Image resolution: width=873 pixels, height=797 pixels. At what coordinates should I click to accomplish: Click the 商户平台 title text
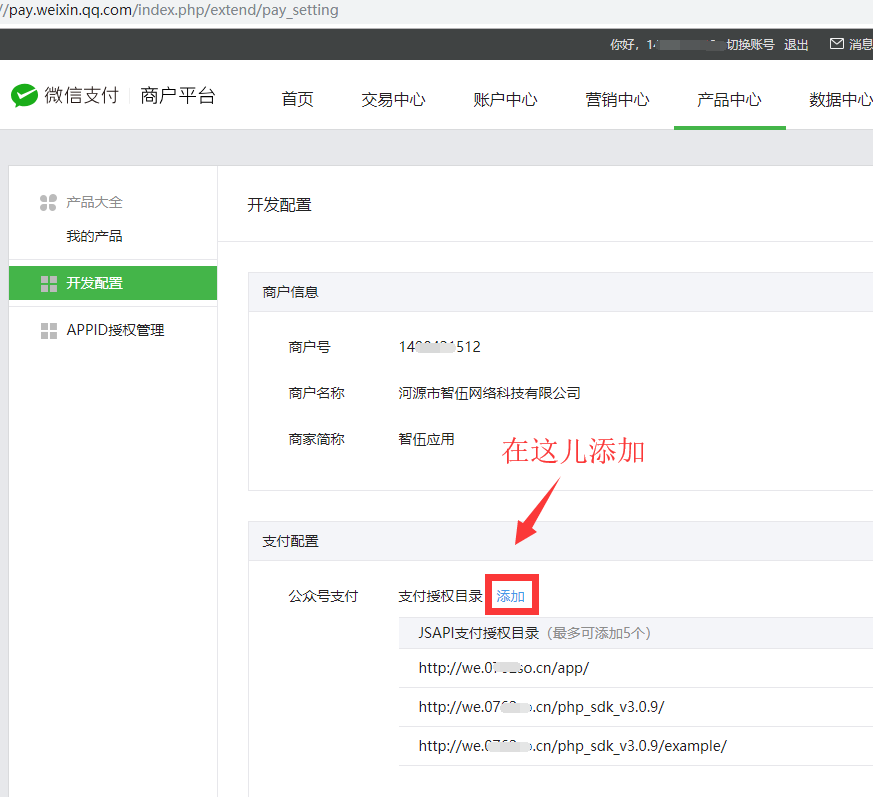pos(178,95)
